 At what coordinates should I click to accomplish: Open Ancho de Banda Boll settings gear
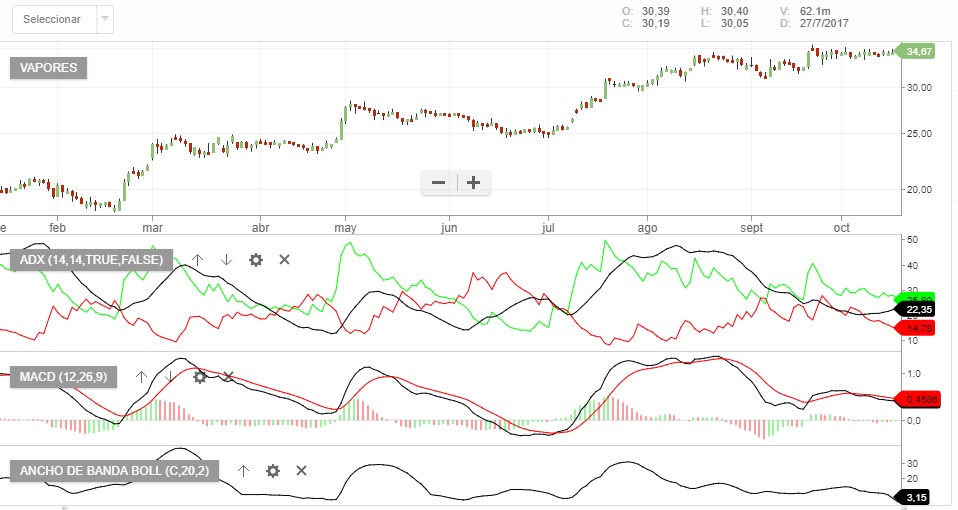[273, 471]
